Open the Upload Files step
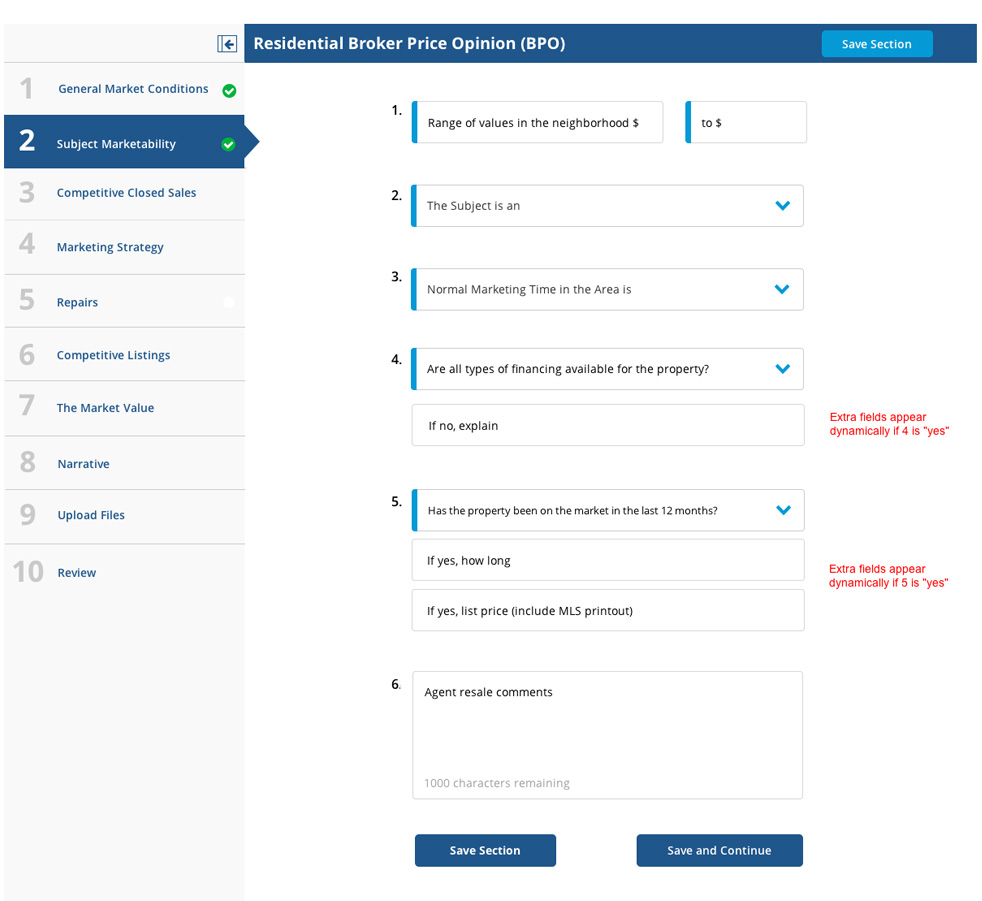 click(x=91, y=515)
